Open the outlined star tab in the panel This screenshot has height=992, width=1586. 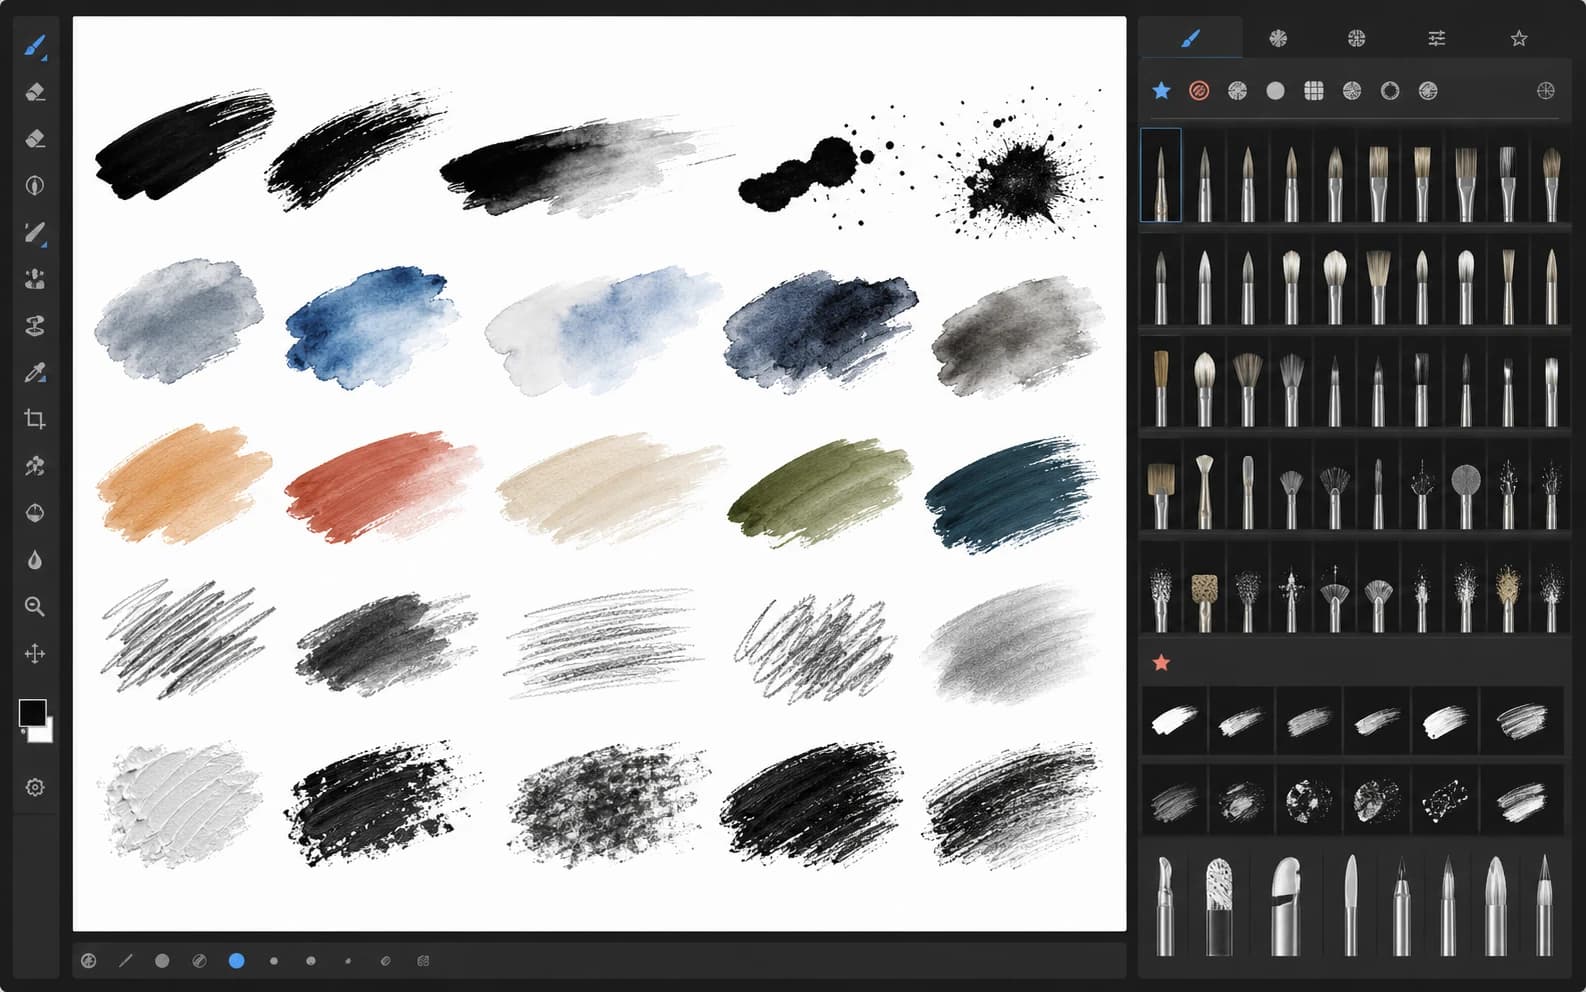click(1519, 38)
